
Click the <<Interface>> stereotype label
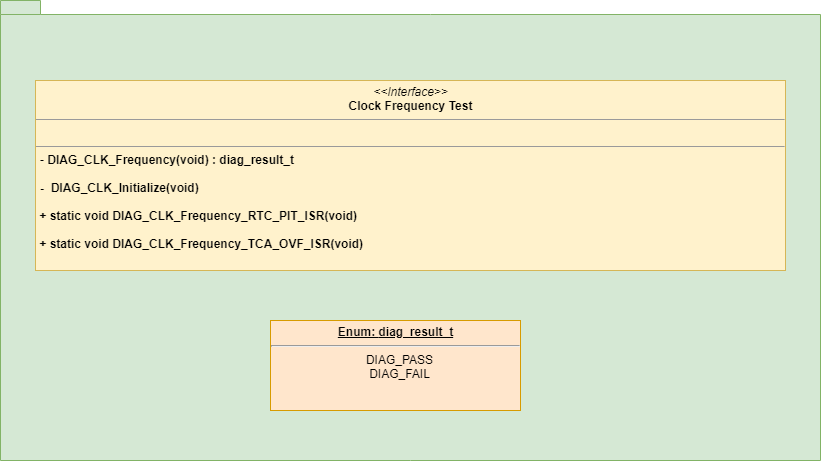(410, 92)
